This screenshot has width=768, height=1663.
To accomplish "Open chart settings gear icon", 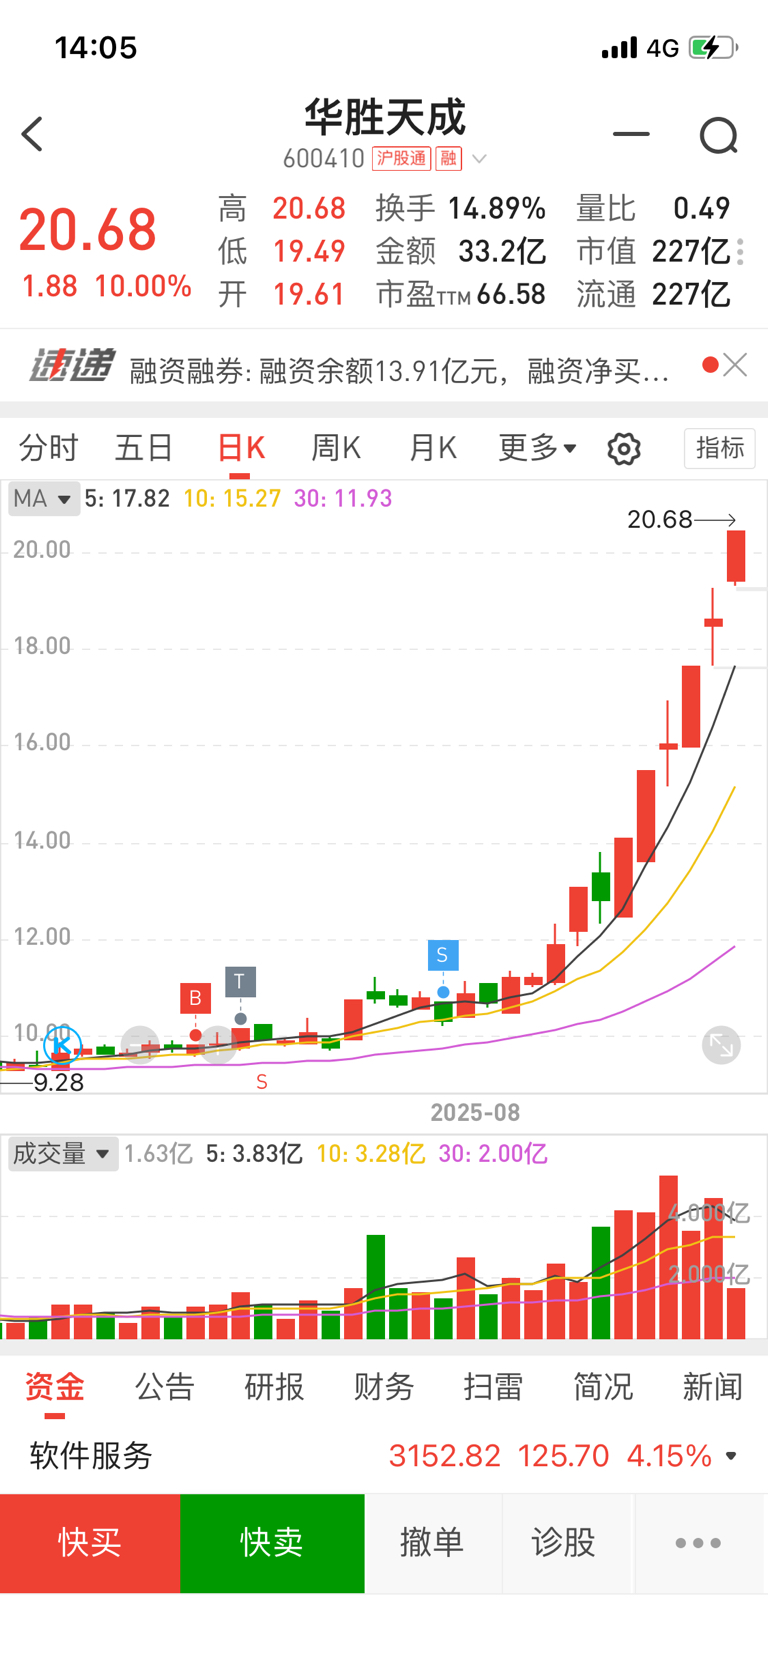I will click(x=624, y=449).
